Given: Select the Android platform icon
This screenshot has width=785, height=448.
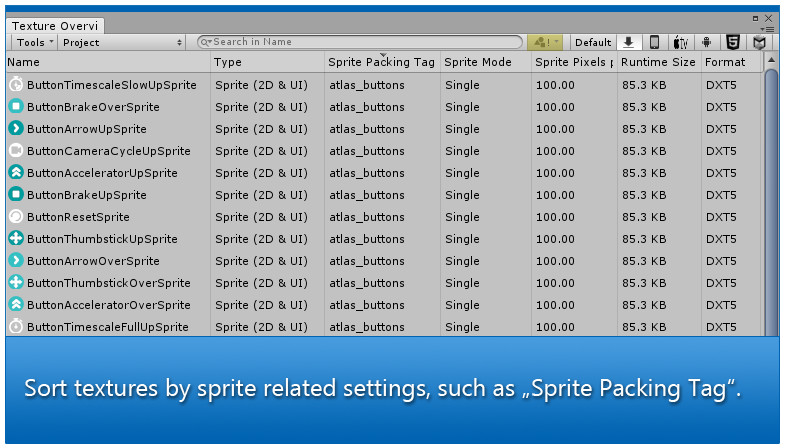Looking at the screenshot, I should pyautogui.click(x=707, y=42).
